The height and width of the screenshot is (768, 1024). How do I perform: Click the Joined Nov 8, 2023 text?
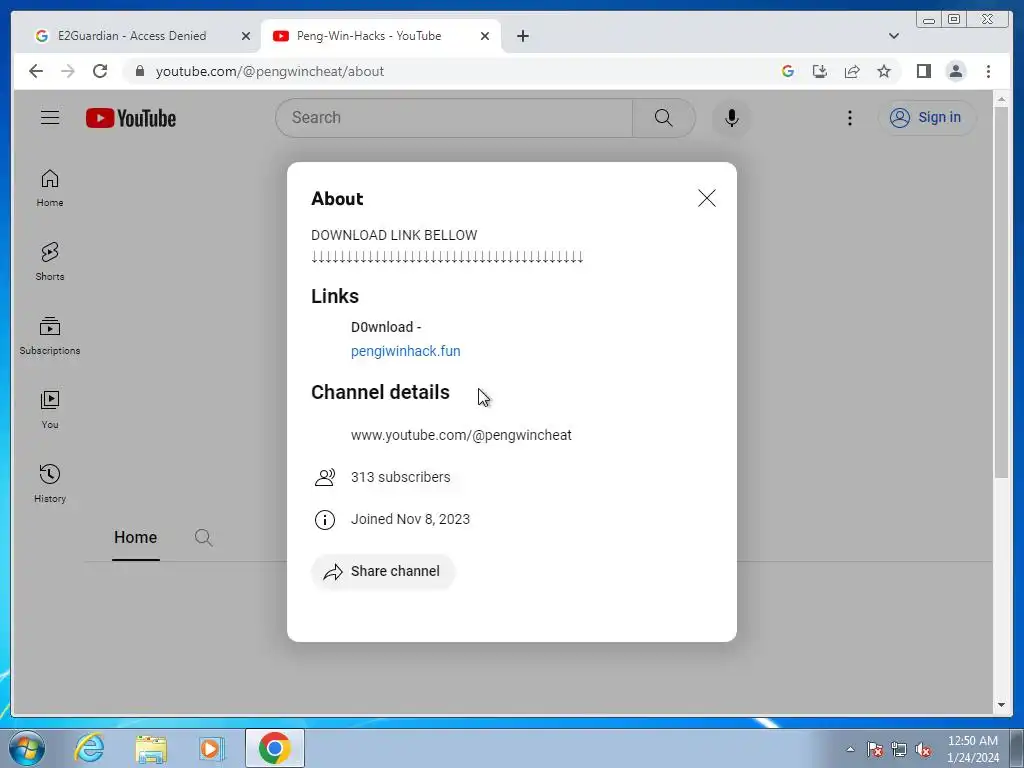410,519
